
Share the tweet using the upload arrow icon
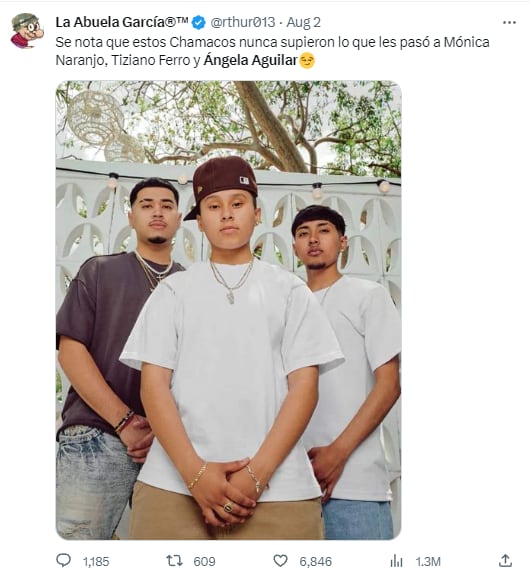coord(506,560)
